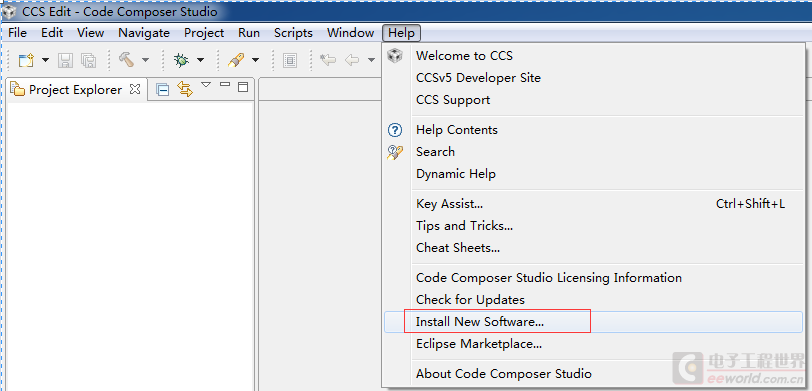Click the green Debug bug icon
The width and height of the screenshot is (812, 391).
click(181, 61)
